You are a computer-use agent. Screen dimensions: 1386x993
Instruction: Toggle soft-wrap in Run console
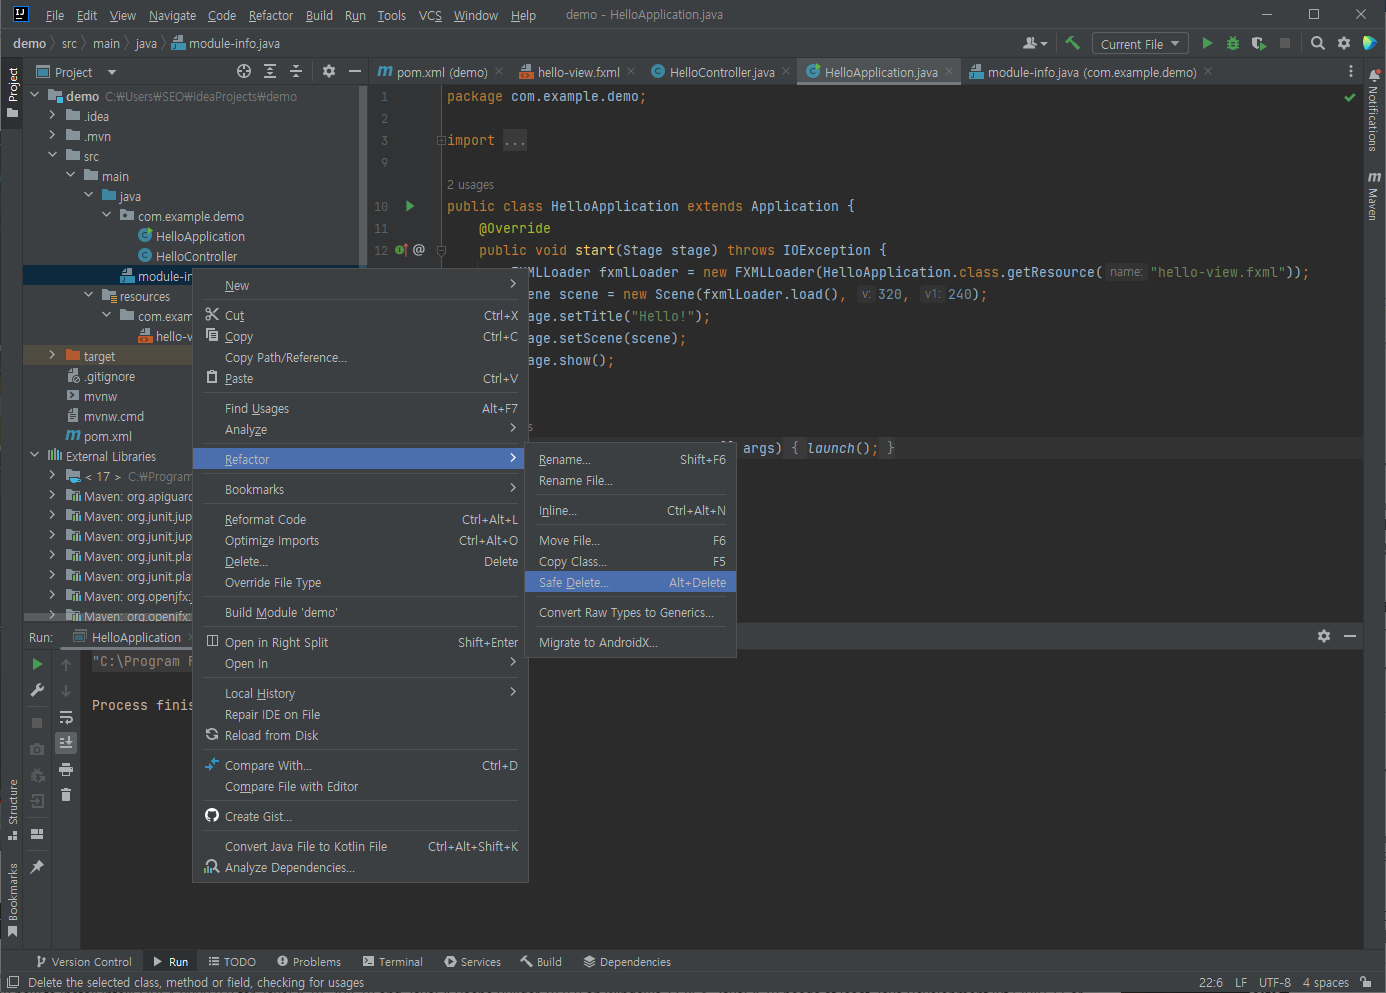coord(66,717)
